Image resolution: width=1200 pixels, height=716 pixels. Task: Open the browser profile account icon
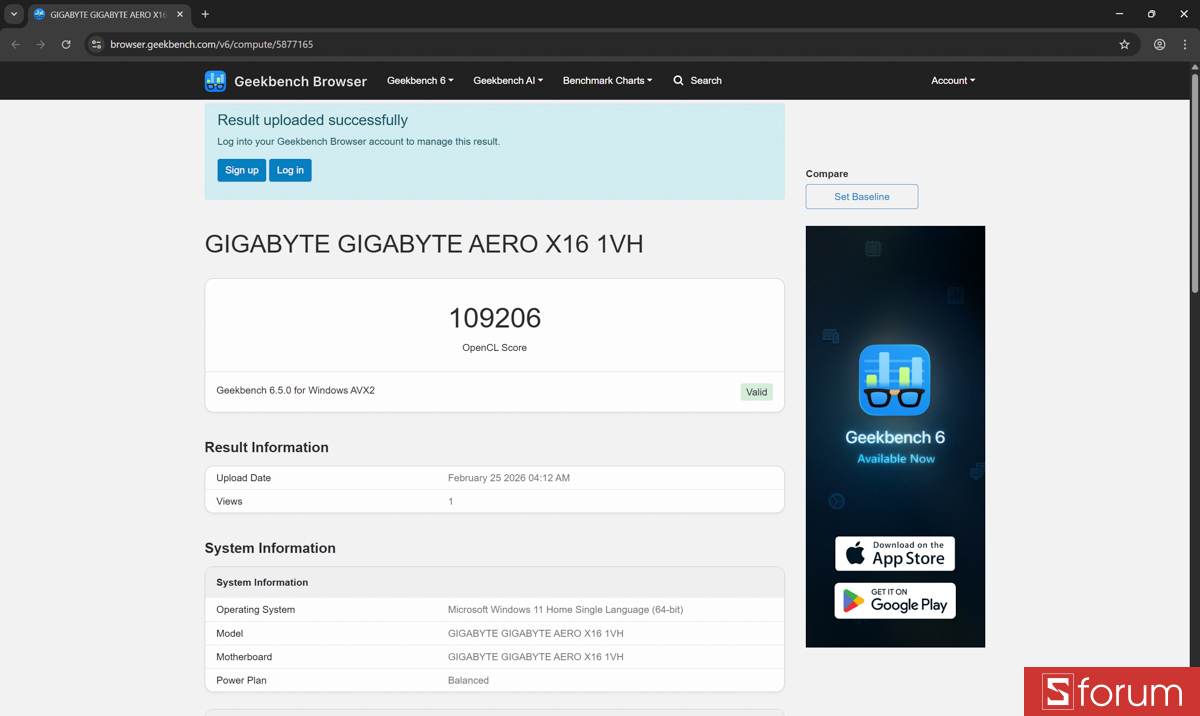click(1159, 44)
